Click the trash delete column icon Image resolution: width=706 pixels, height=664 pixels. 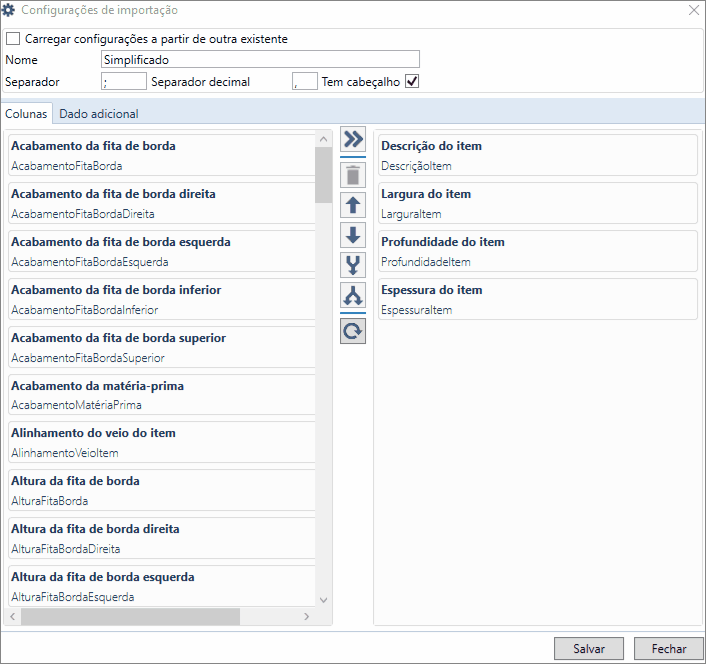coord(353,175)
